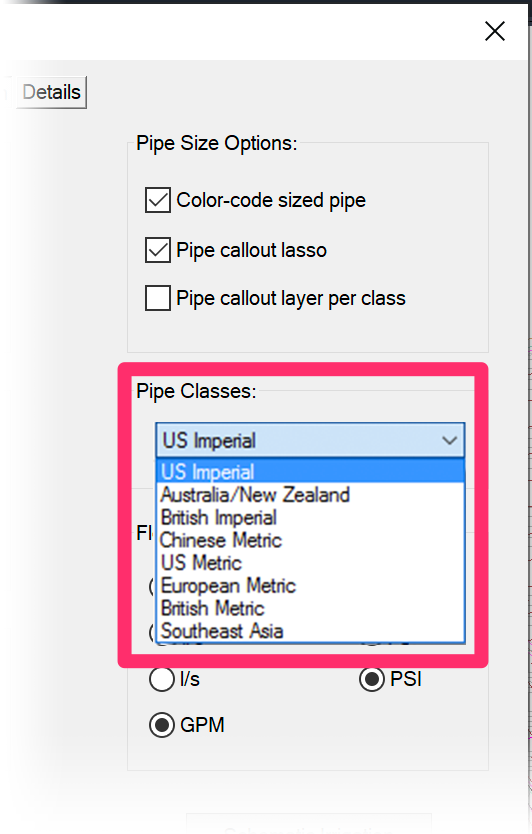Viewport: 532px width, 834px height.
Task: Select the GPM radio button
Action: click(162, 725)
